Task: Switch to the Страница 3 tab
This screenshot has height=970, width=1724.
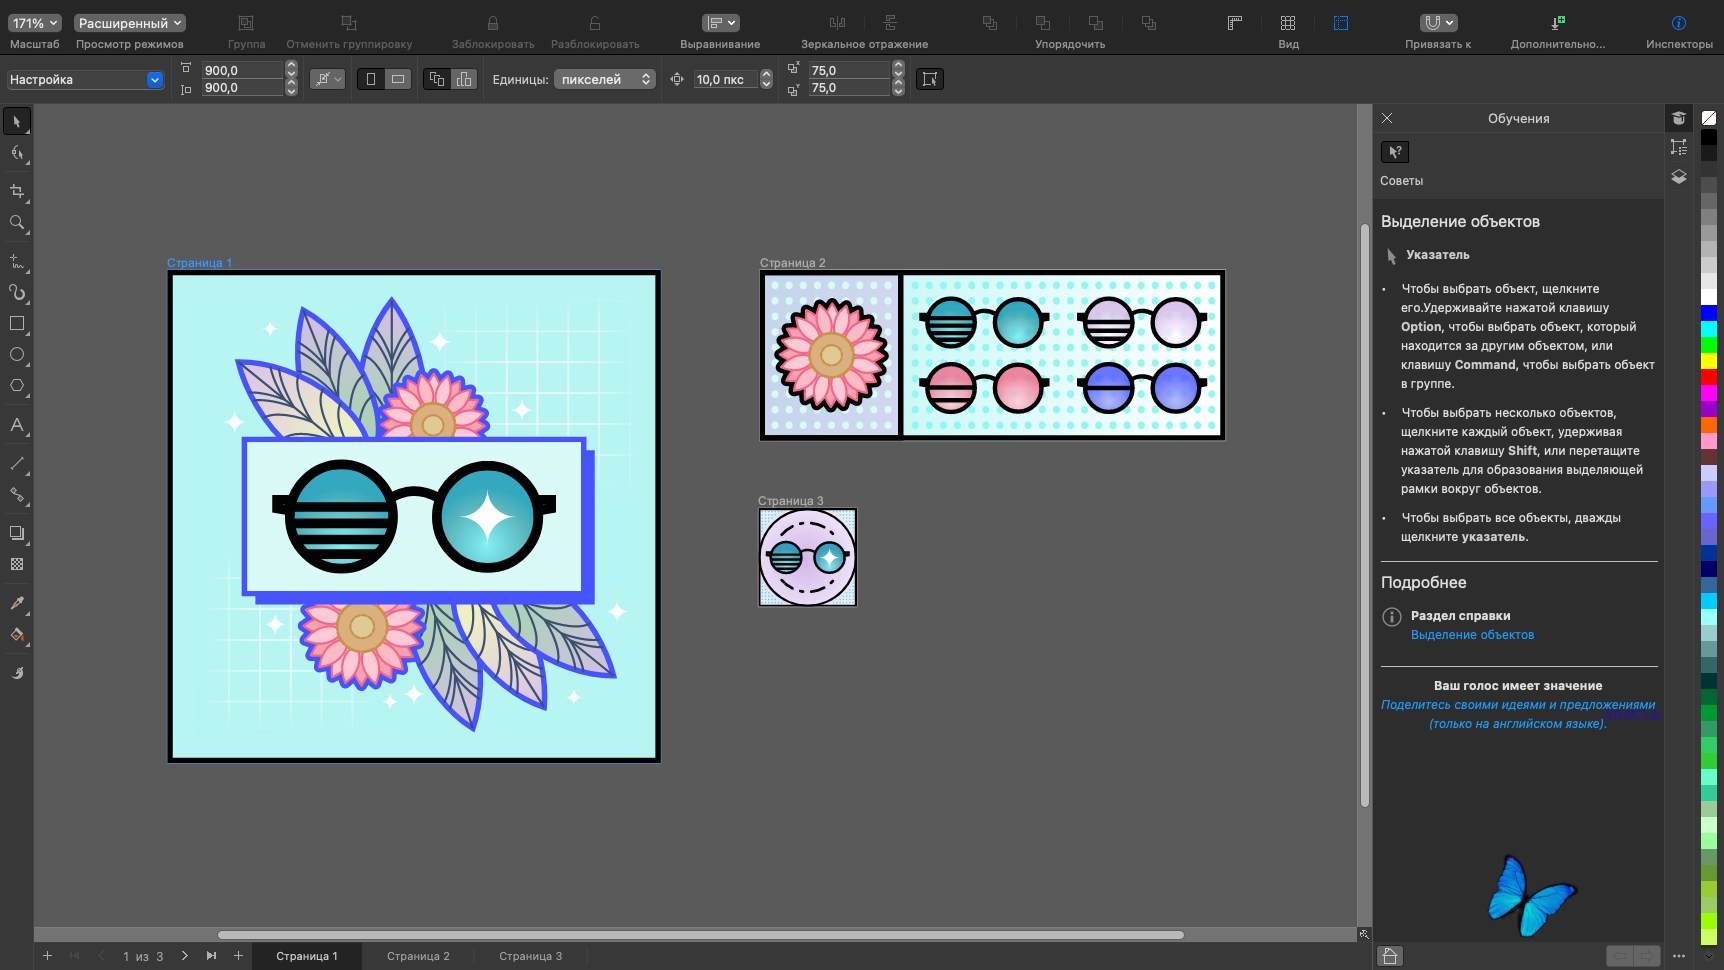Action: 530,956
